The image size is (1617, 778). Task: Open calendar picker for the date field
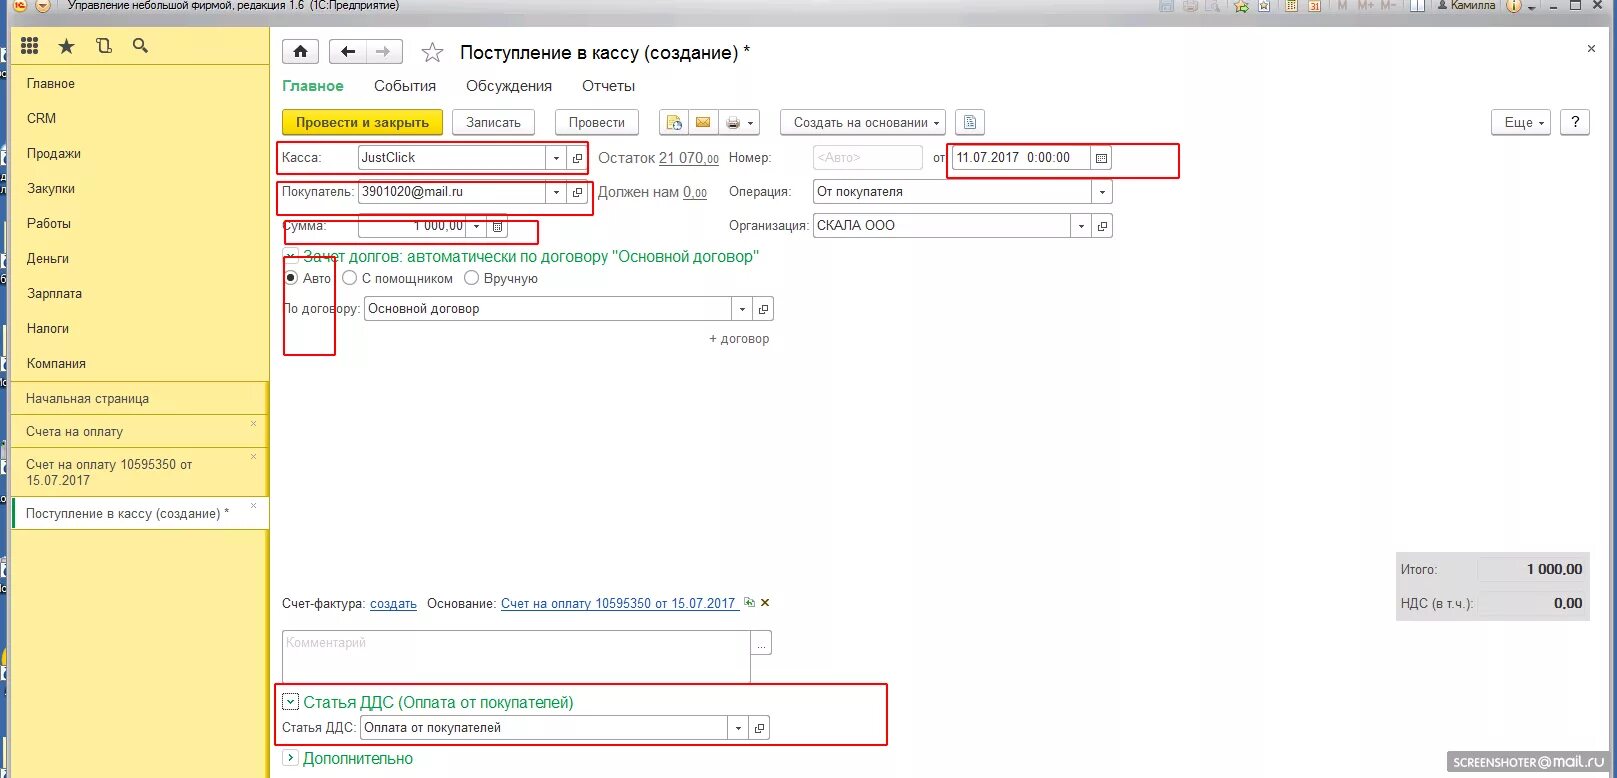1101,158
